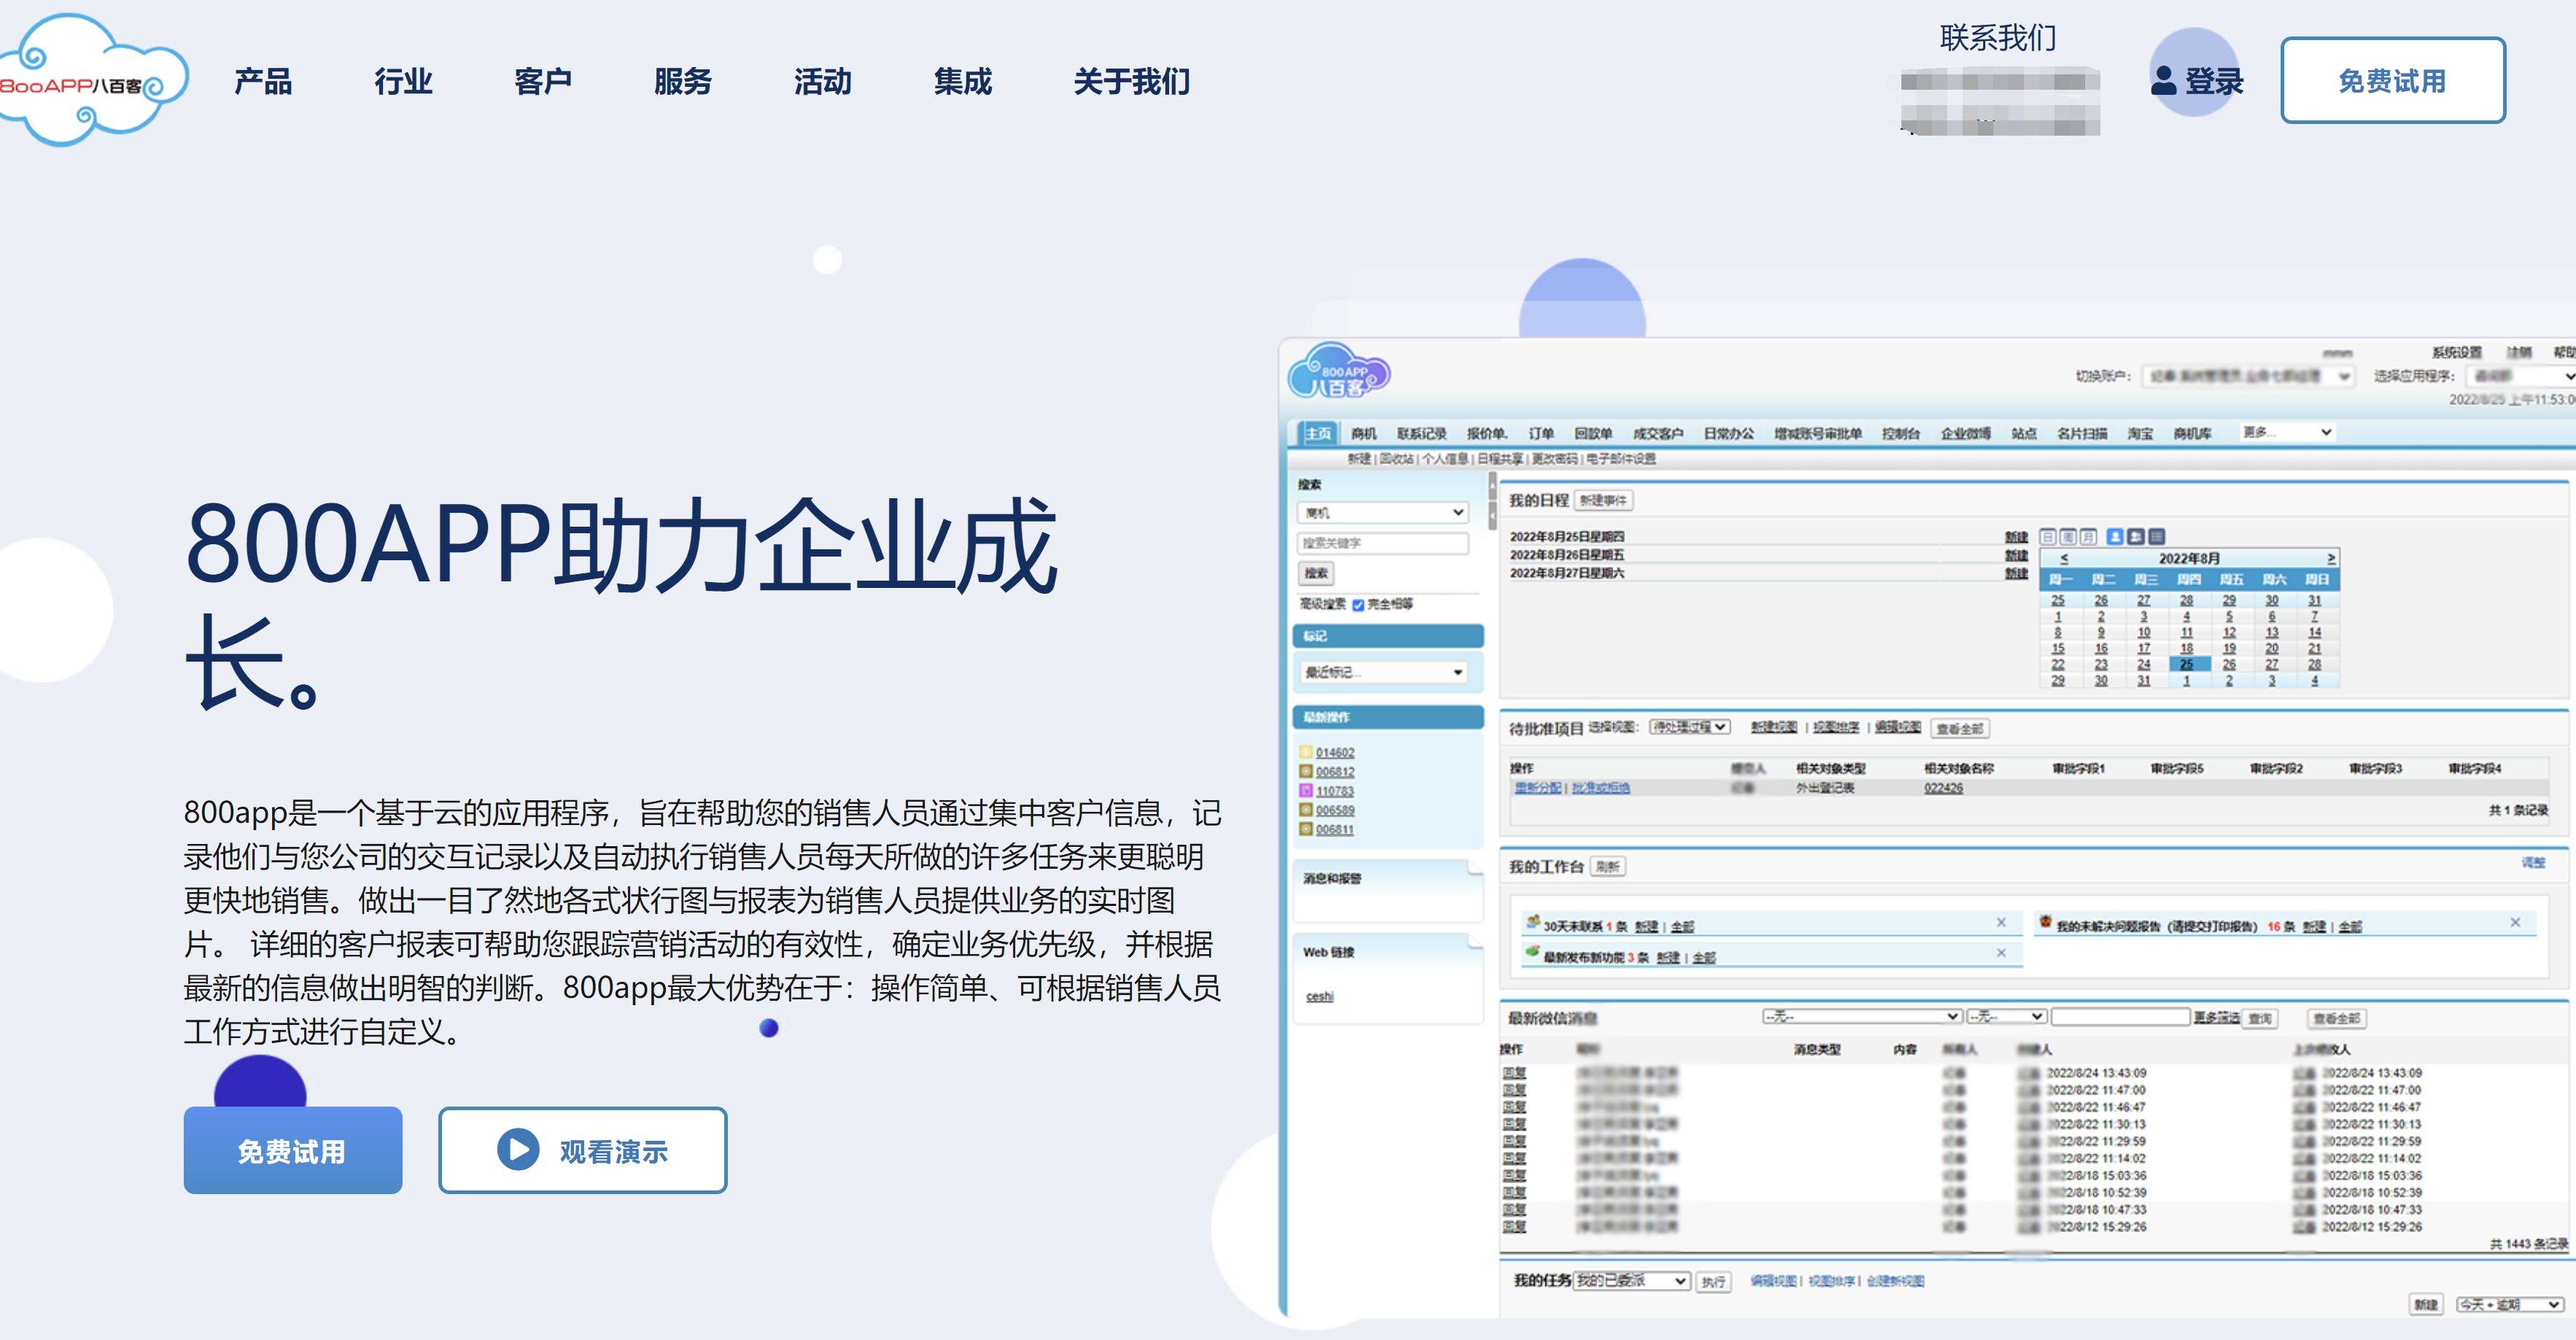Click the 搜索 button in the sidebar
2576x1340 pixels.
point(1316,573)
